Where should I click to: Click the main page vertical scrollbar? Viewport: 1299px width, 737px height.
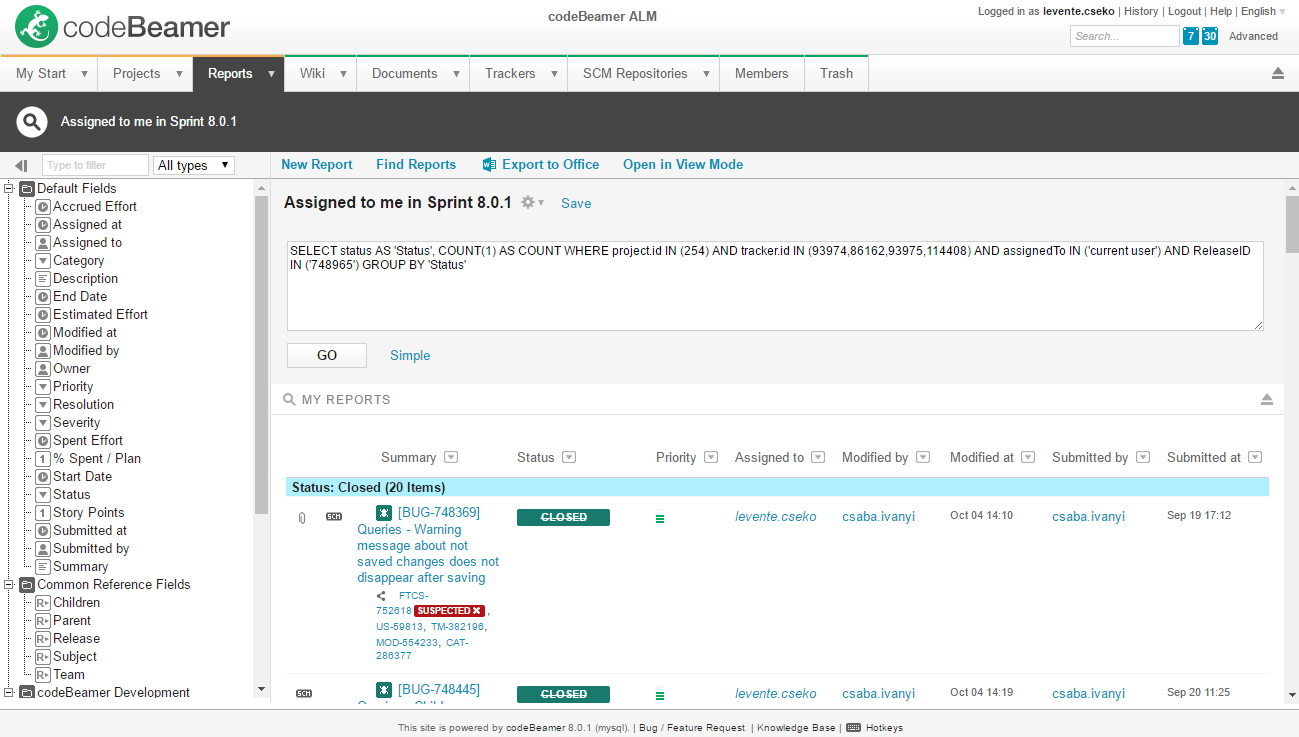pos(1291,225)
